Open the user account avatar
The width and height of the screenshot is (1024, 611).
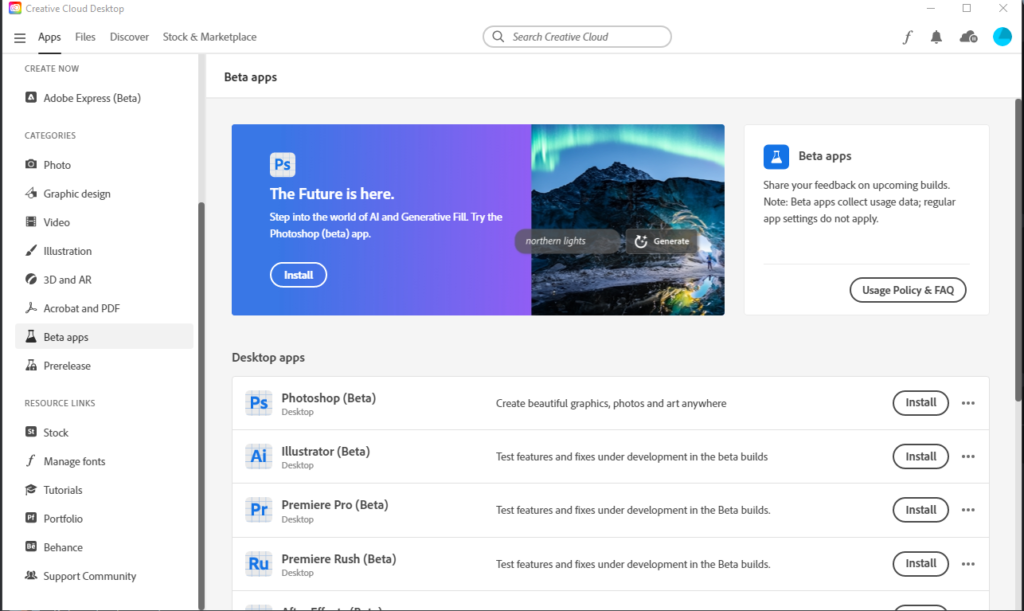1002,37
